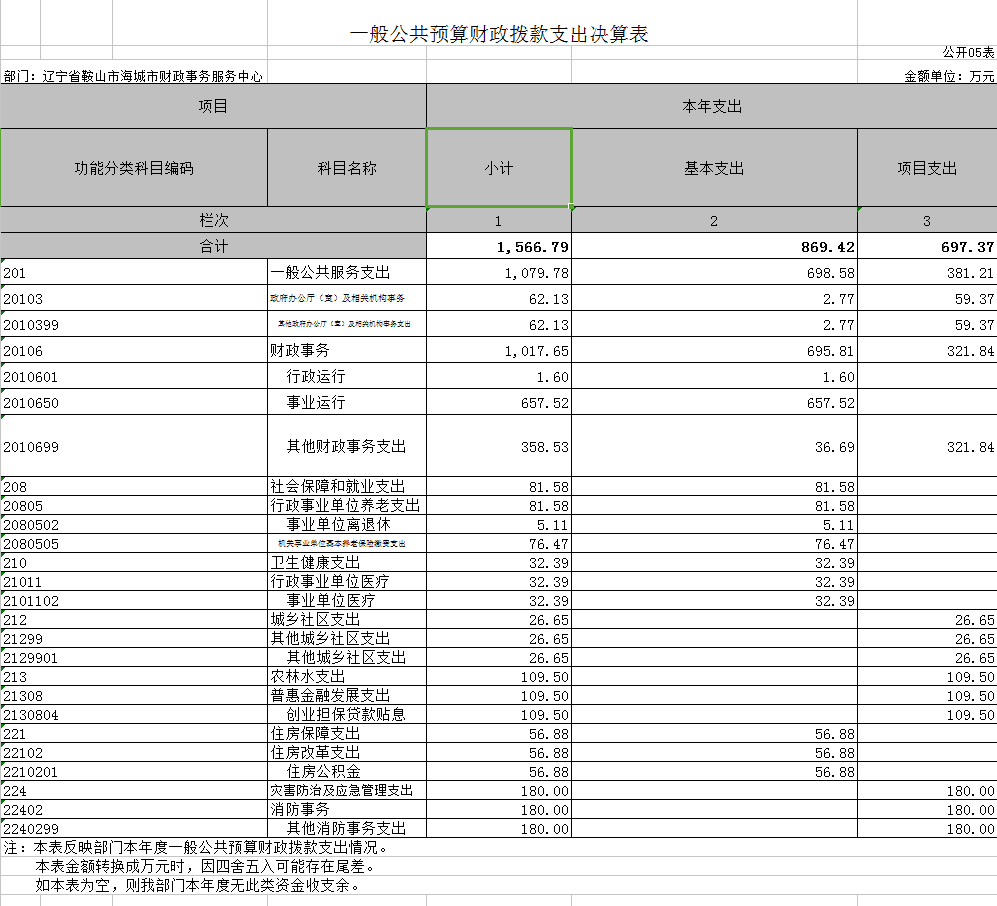Click the table title 一般公共预算财政拨款支出决算表
This screenshot has width=997, height=906.
(498, 34)
